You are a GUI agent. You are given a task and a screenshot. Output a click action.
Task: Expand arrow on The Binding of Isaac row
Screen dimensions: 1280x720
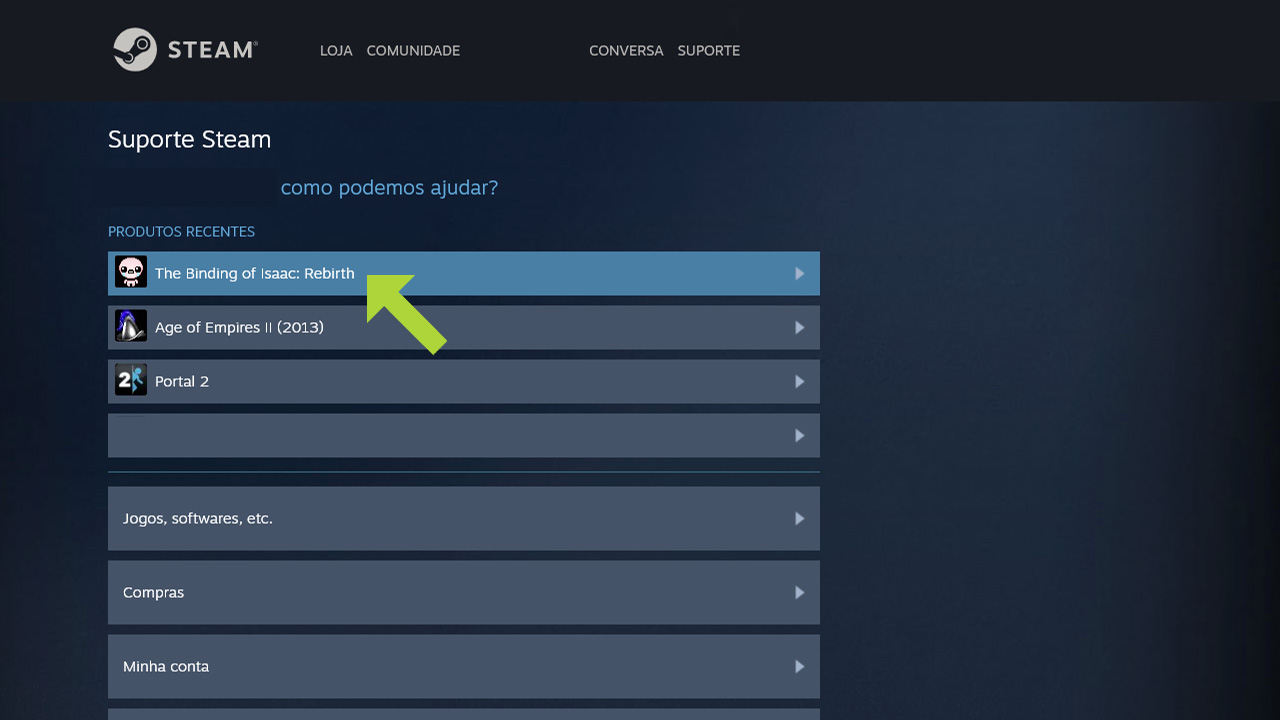point(799,273)
